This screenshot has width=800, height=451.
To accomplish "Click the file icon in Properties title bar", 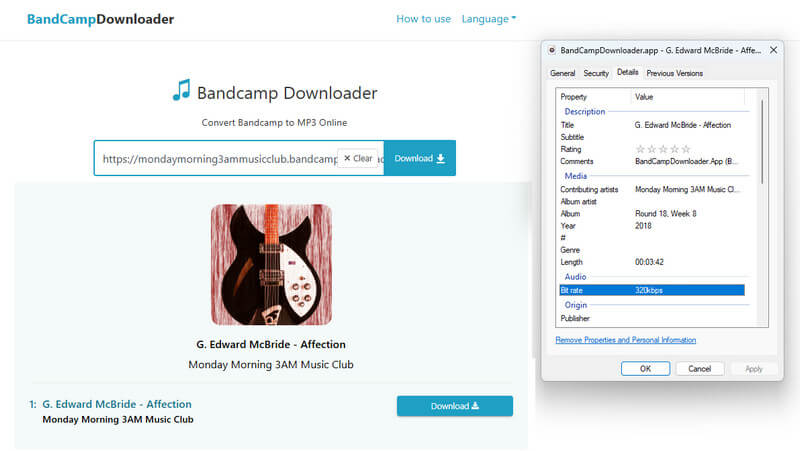I will (x=552, y=50).
